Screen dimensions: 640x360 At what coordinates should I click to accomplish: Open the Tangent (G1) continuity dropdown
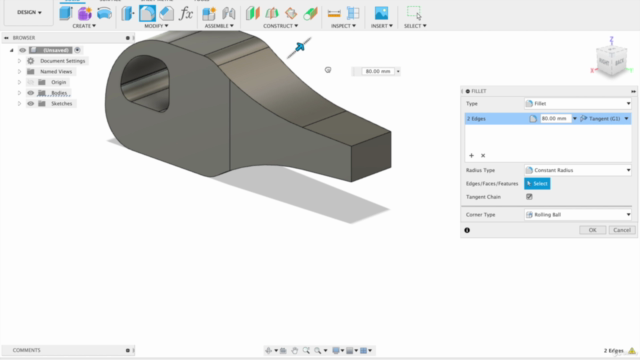[x=604, y=119]
